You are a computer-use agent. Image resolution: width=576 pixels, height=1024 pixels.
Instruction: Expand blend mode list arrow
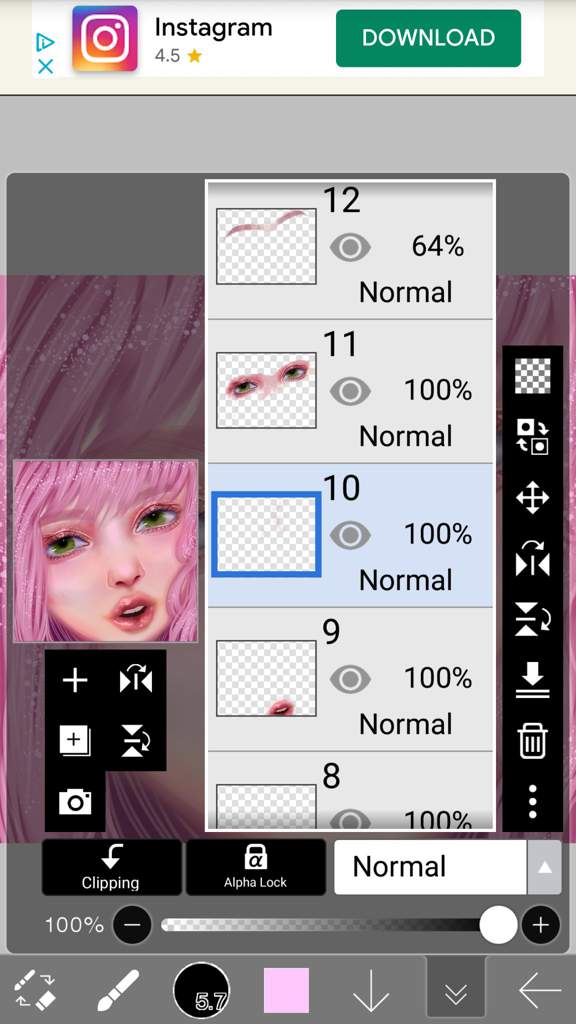(544, 867)
